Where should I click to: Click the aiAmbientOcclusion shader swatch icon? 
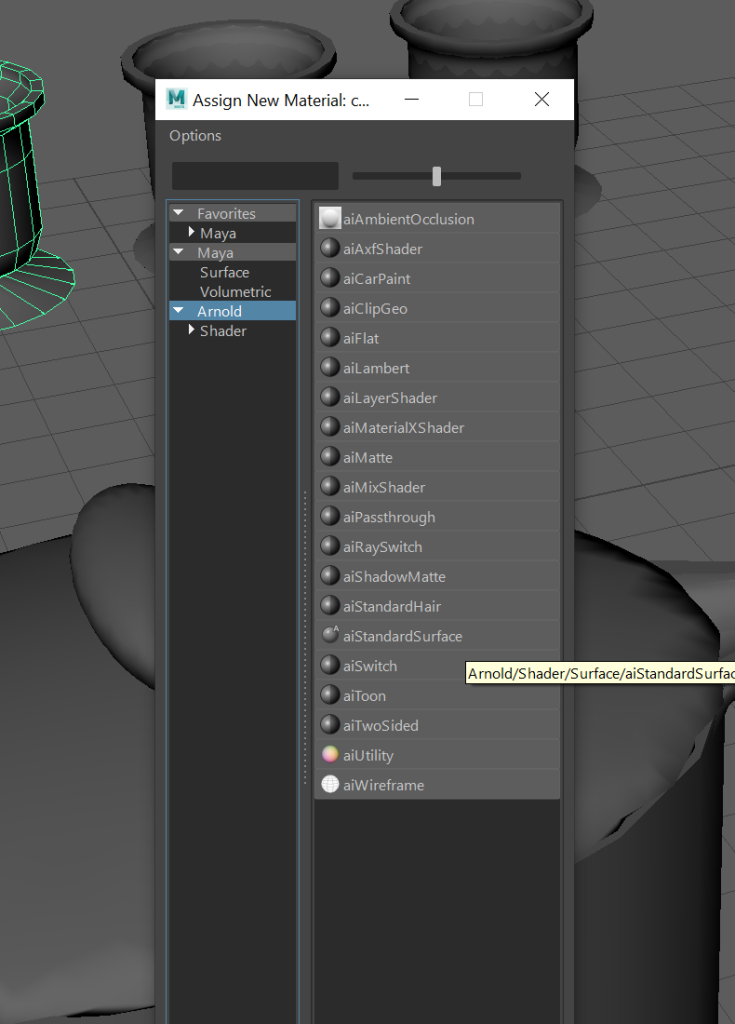click(x=330, y=218)
